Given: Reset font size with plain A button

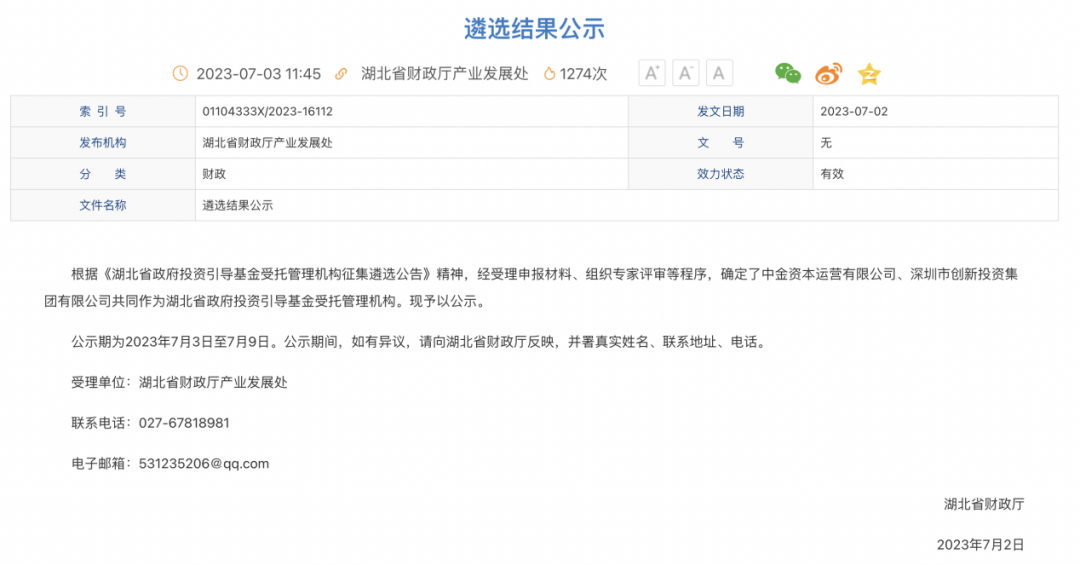Looking at the screenshot, I should [x=719, y=73].
